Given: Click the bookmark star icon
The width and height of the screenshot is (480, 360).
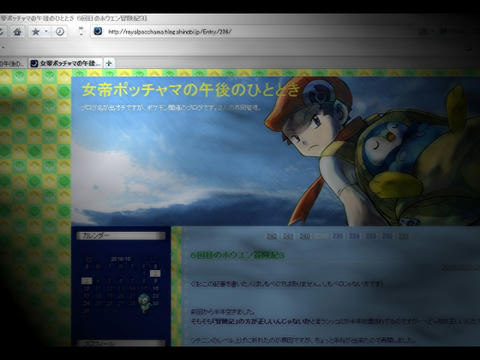Looking at the screenshot, I should [x=35, y=32].
